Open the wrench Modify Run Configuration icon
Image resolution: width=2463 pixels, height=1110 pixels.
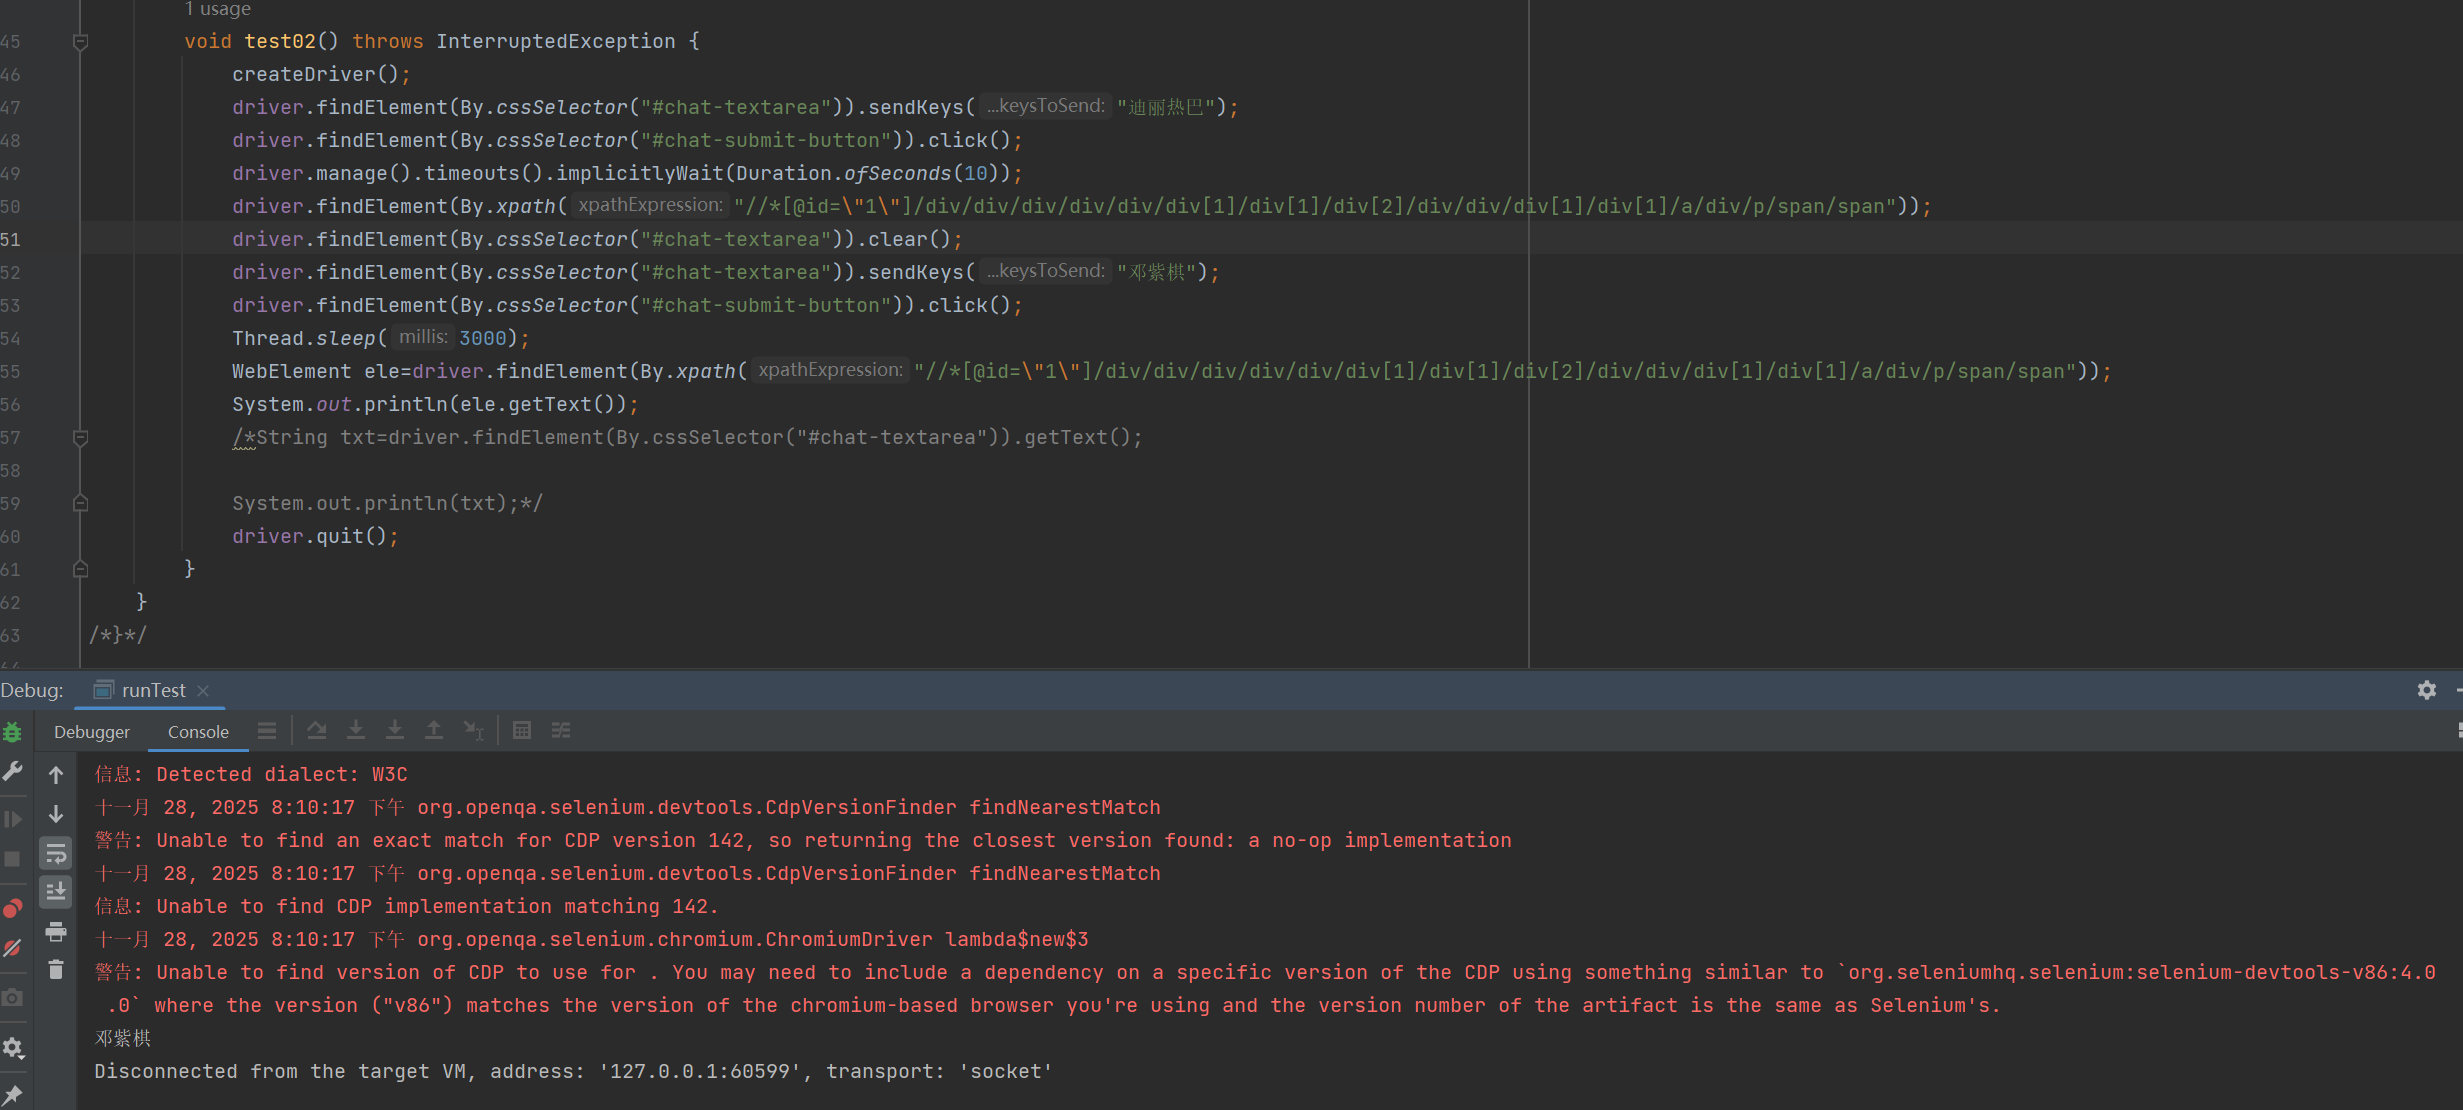click(x=12, y=771)
